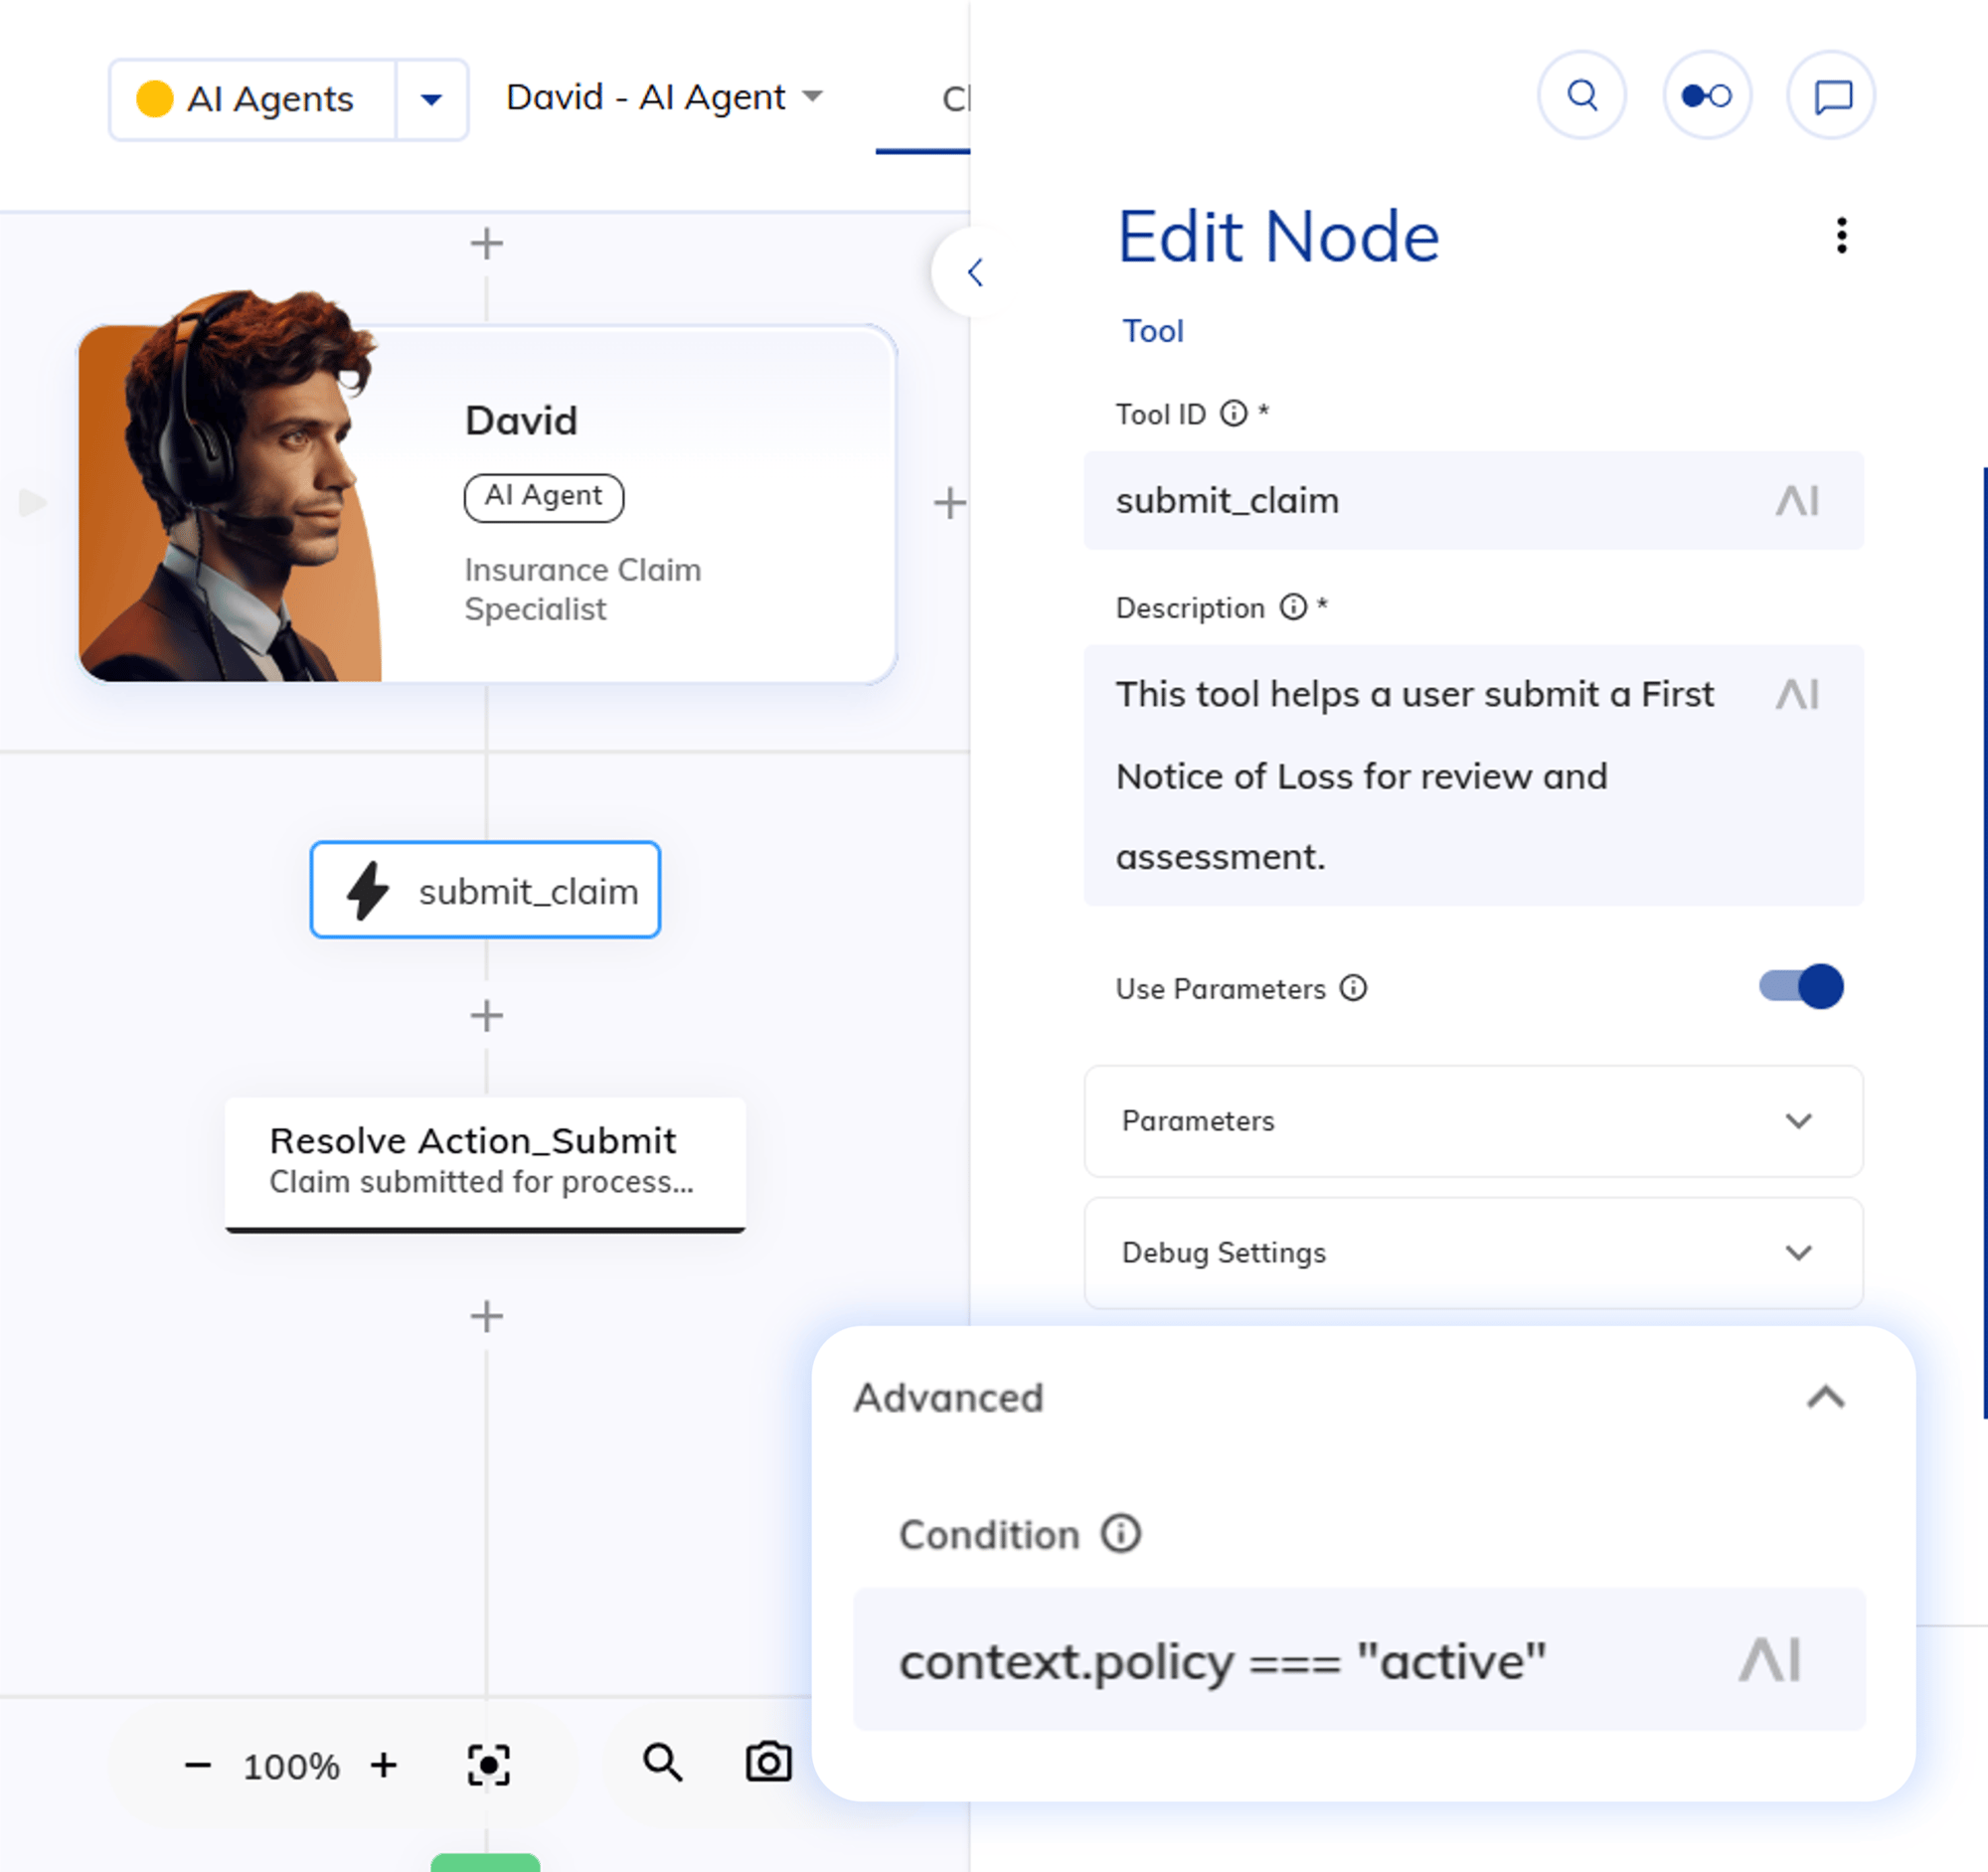Screen dimensions: 1988x1872
Task: Click fit-to-screen focus icon
Action: 488,1765
